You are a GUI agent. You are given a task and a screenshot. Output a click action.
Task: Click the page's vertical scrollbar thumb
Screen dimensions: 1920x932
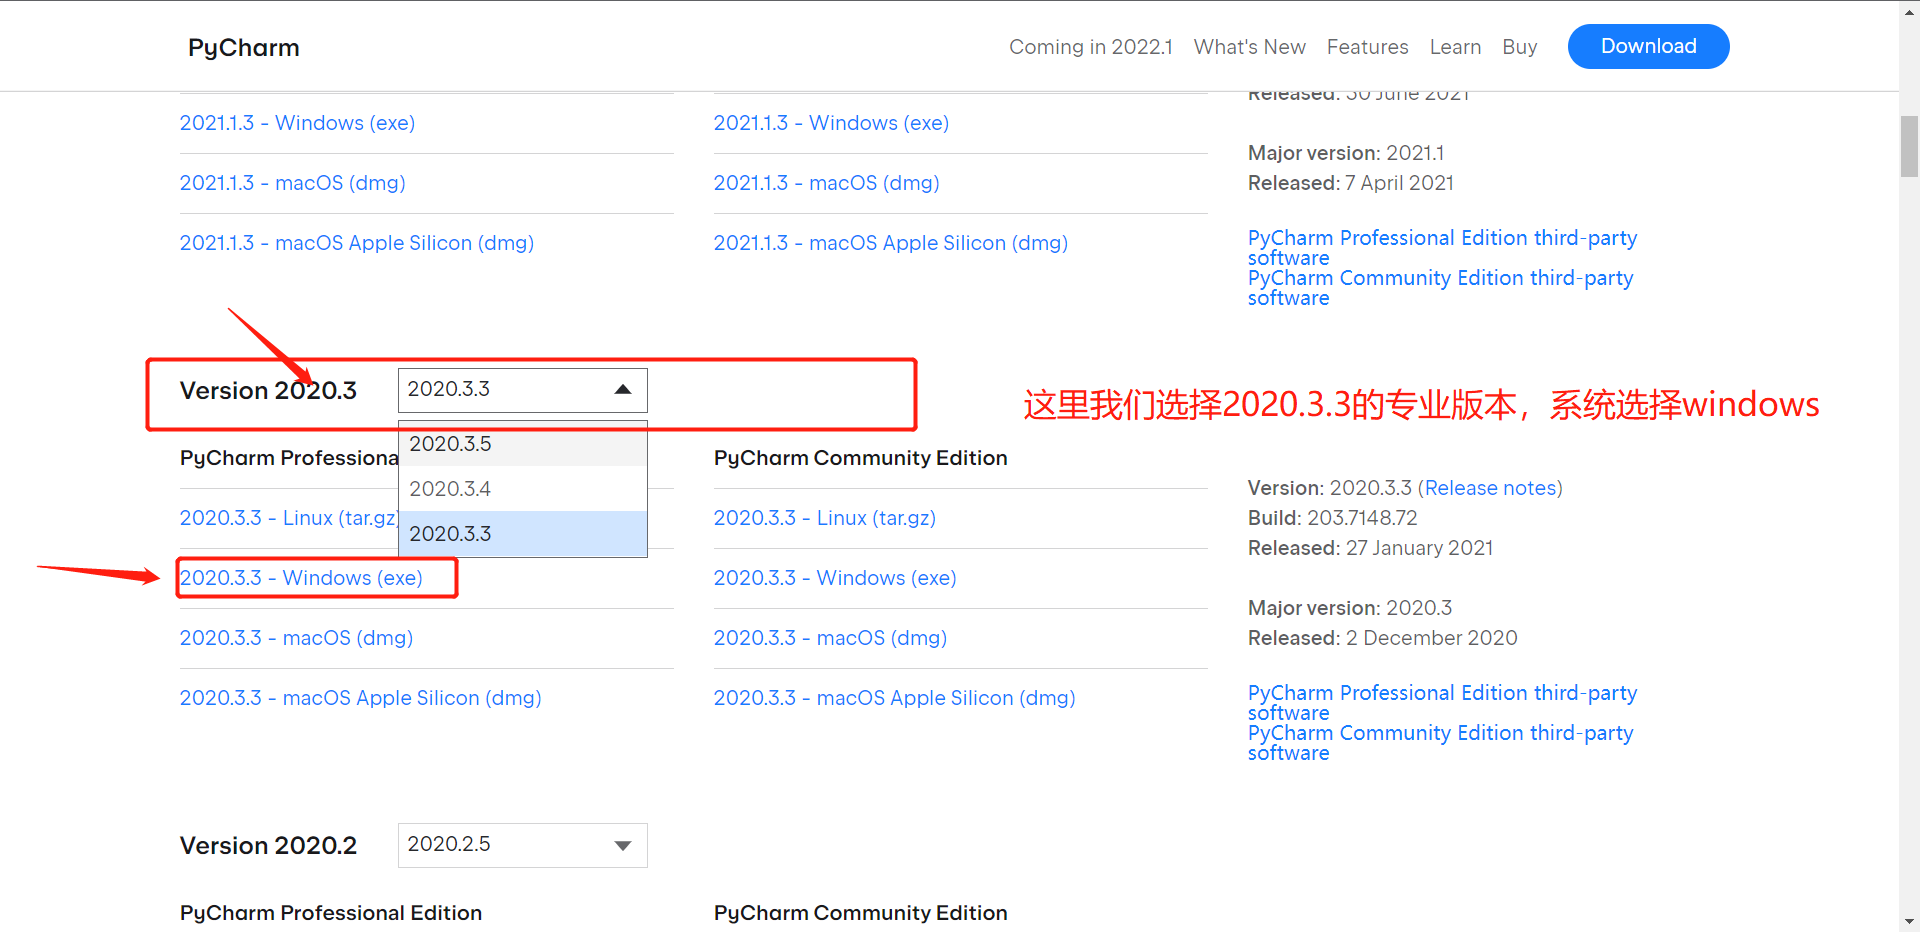tap(1909, 146)
